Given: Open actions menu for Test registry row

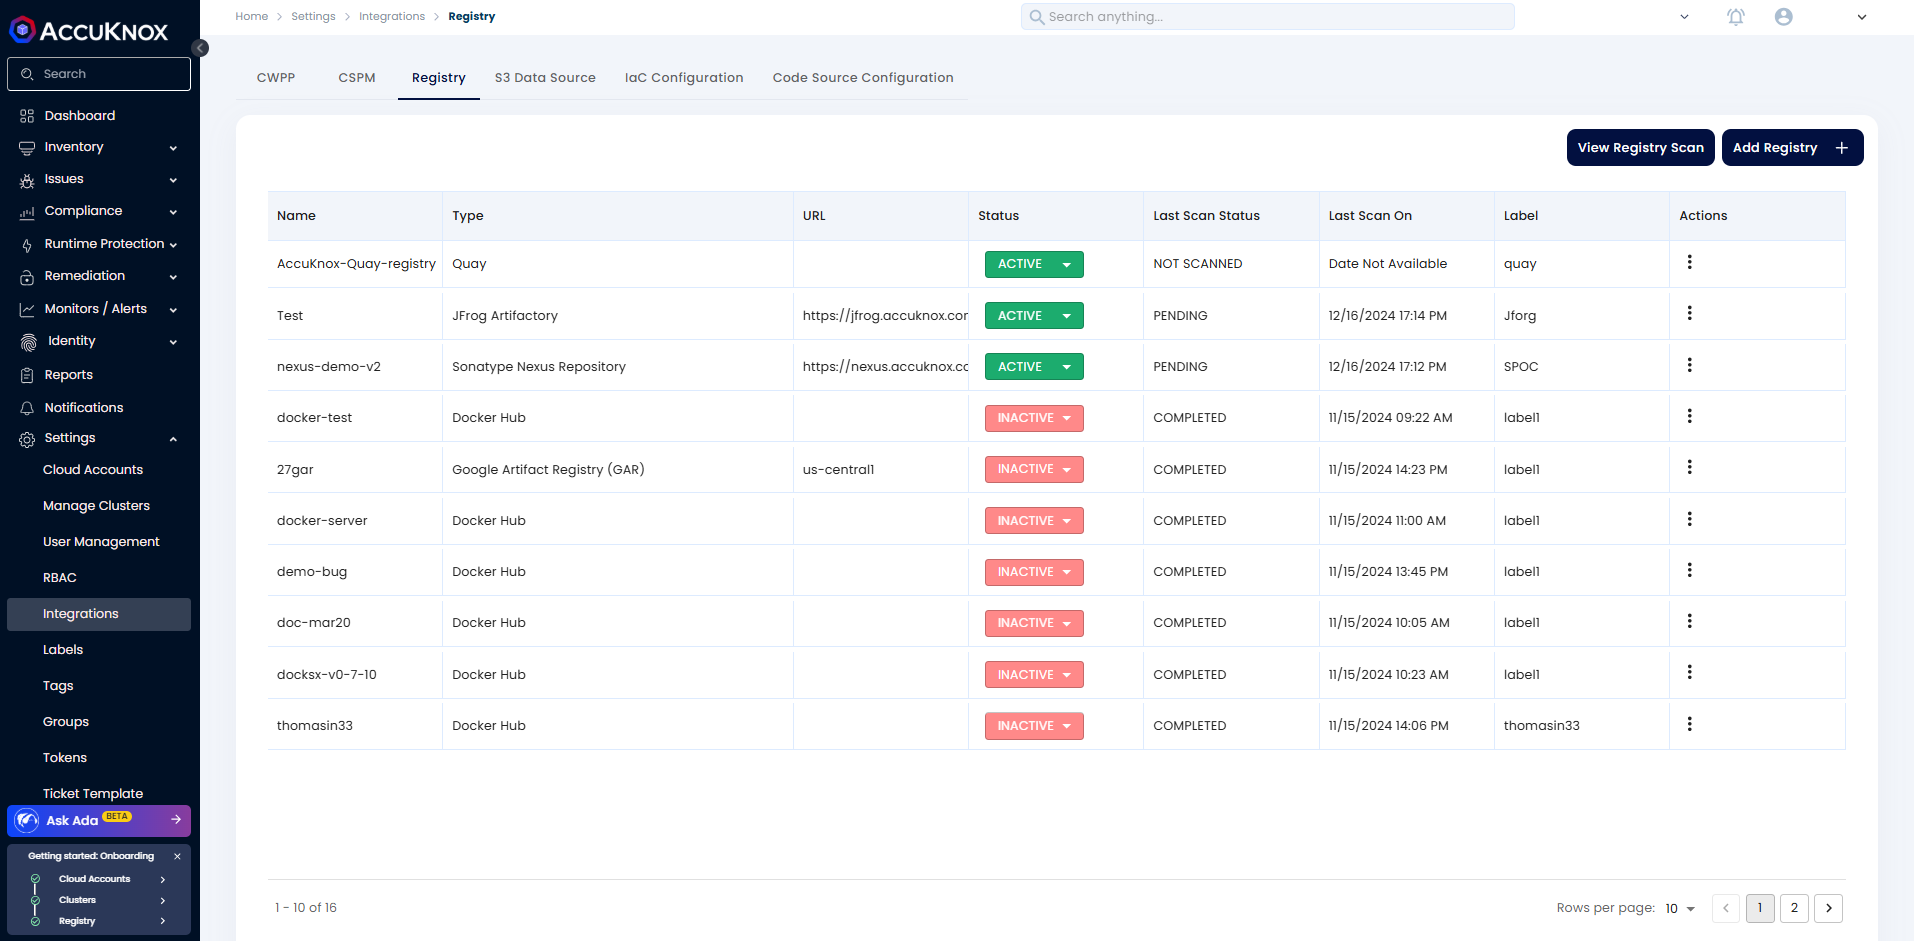Looking at the screenshot, I should 1689,313.
